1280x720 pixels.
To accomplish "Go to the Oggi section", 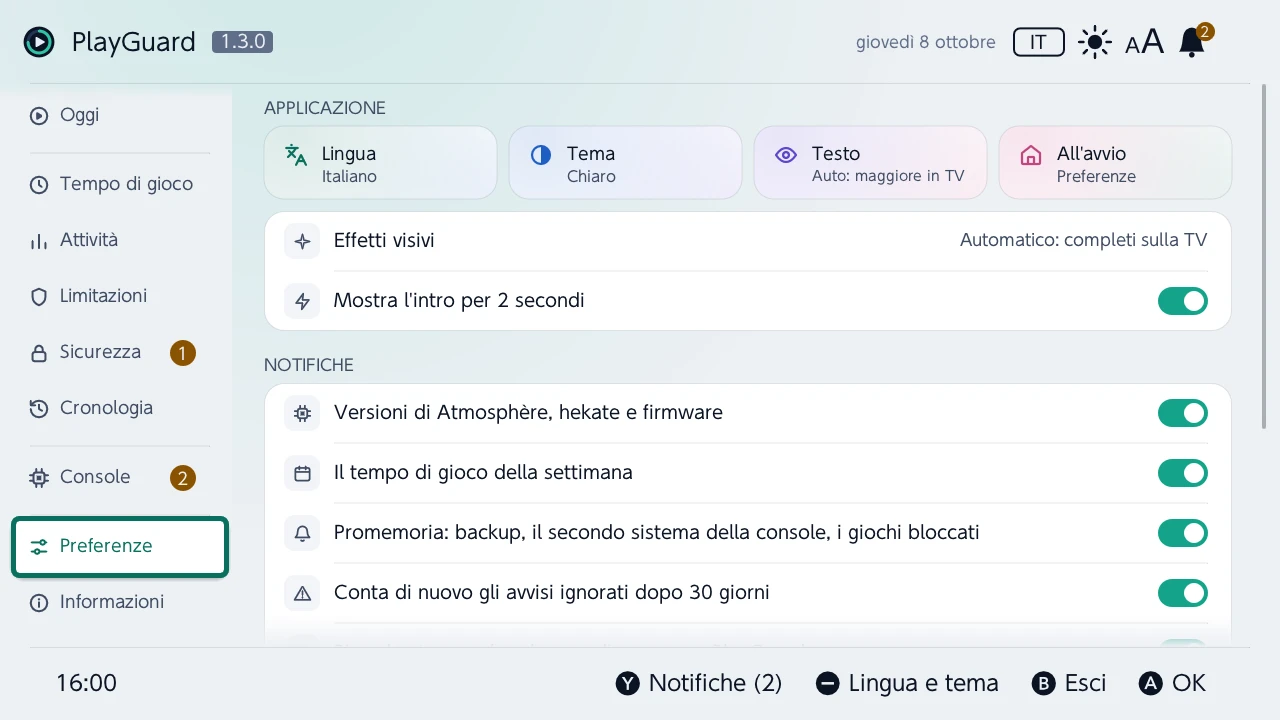I will (x=120, y=115).
